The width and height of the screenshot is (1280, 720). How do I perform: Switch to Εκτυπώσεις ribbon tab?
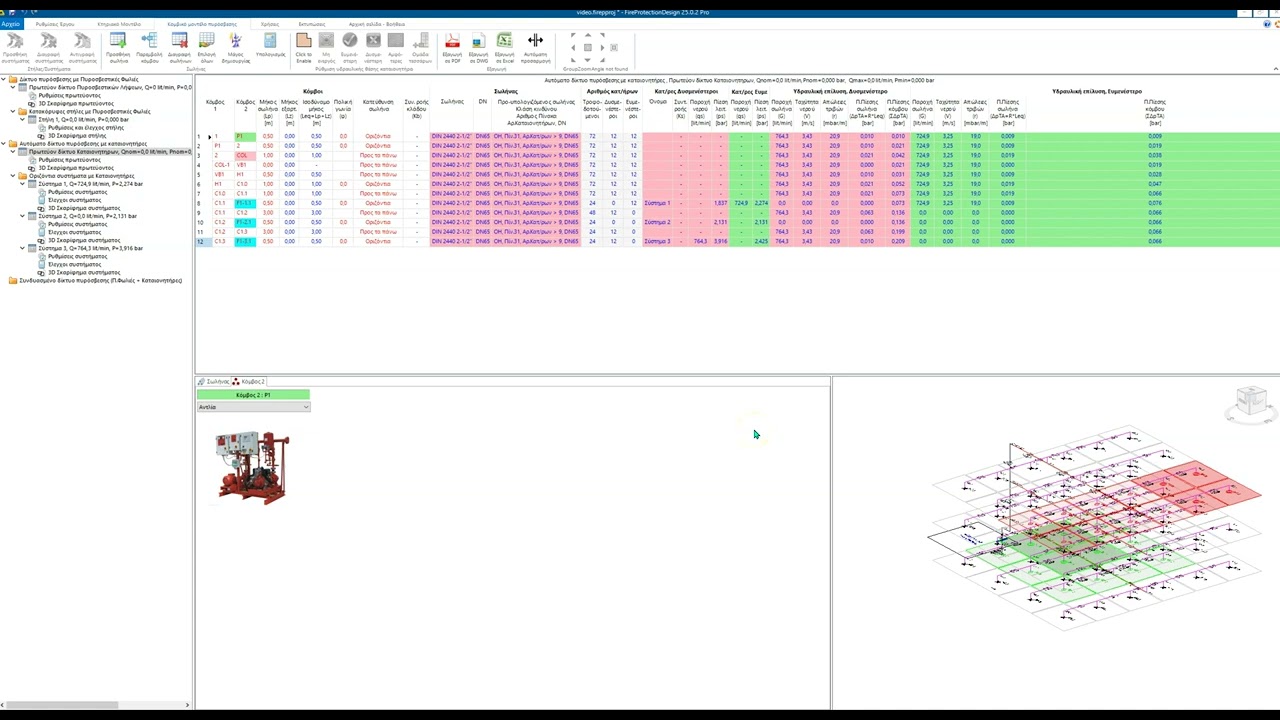[312, 23]
